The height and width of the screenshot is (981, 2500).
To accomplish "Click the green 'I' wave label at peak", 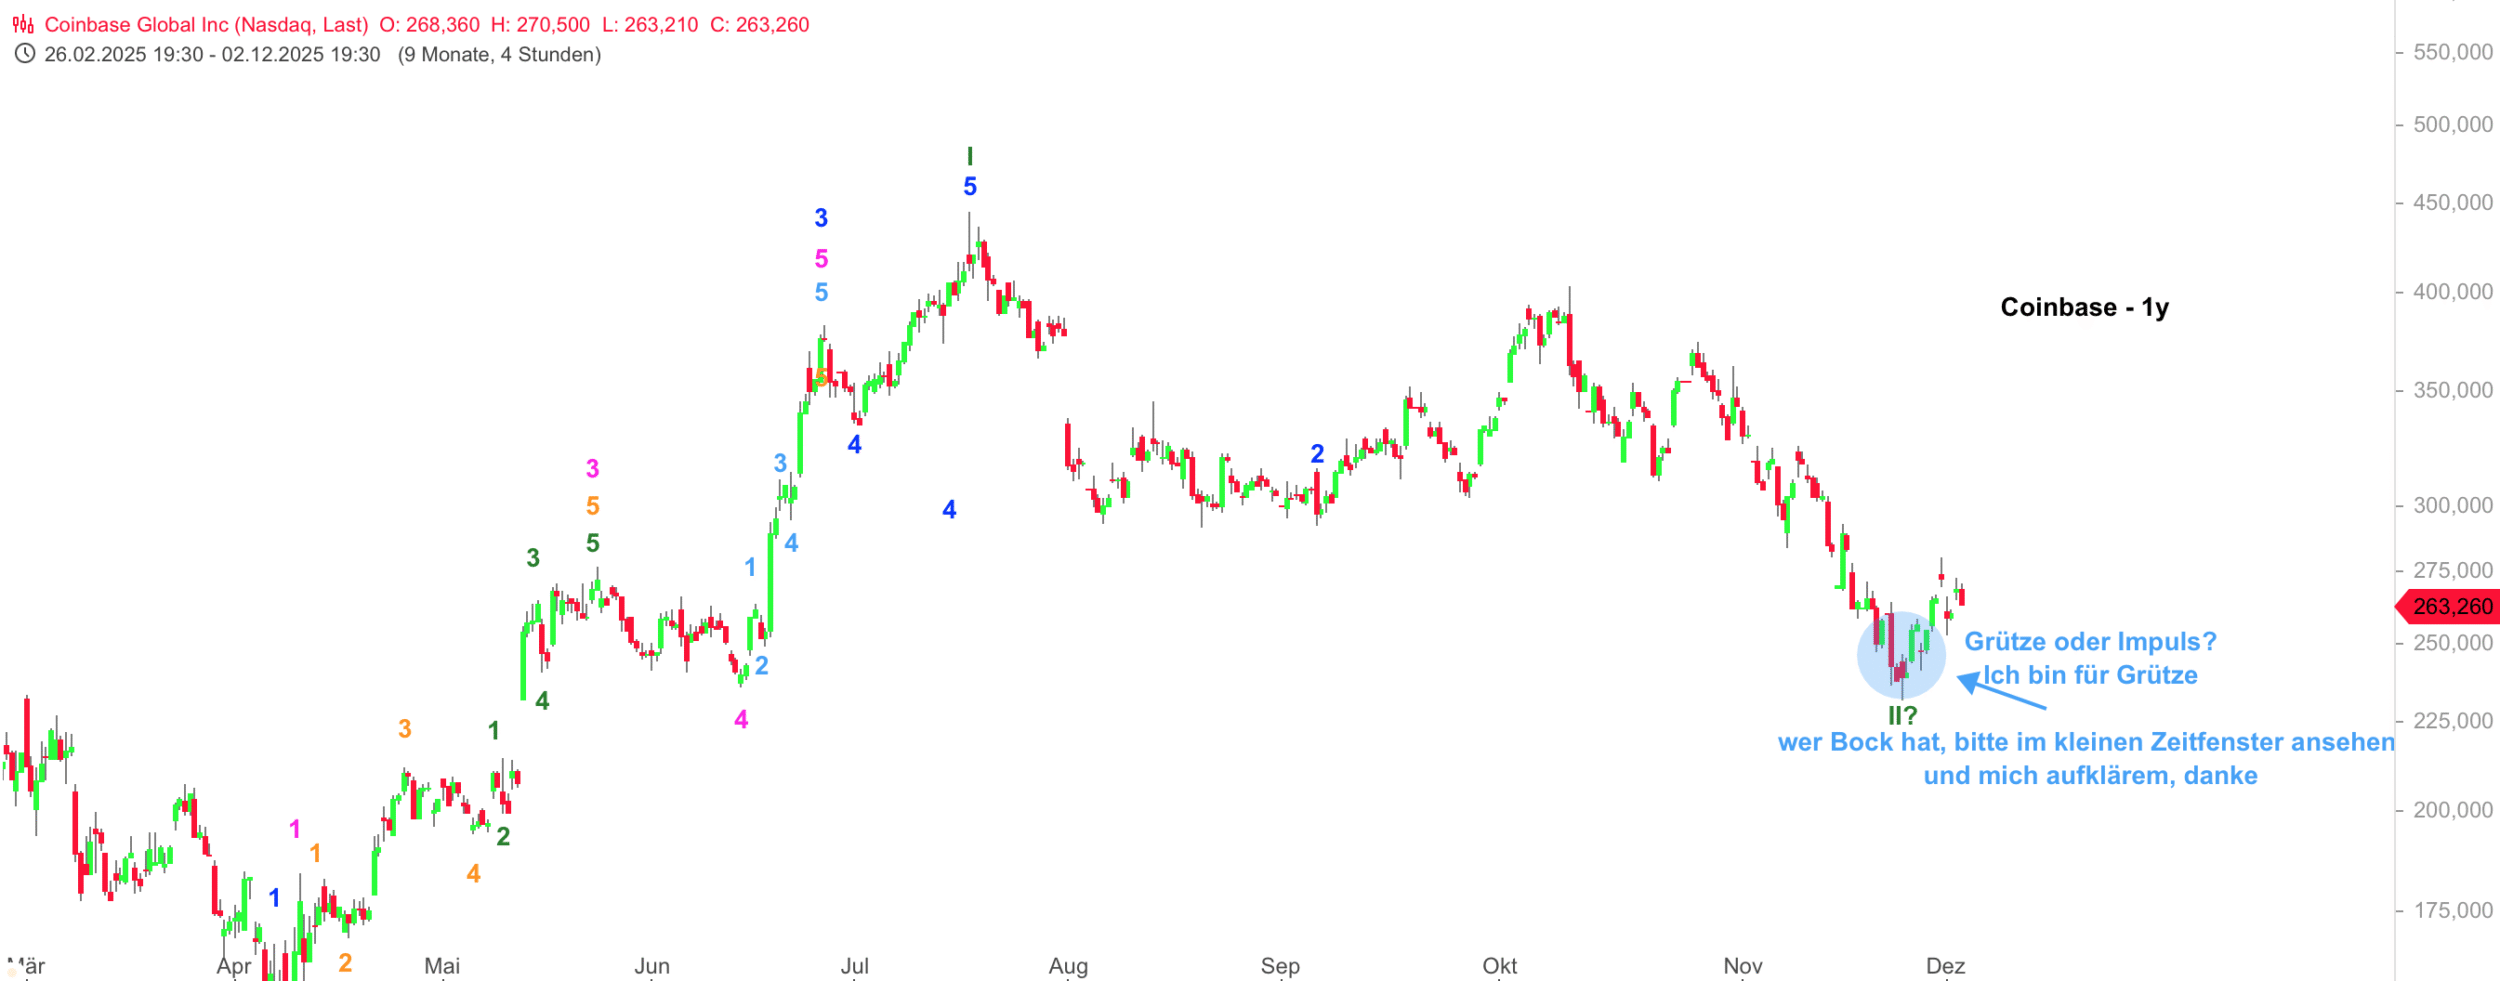I will [969, 157].
